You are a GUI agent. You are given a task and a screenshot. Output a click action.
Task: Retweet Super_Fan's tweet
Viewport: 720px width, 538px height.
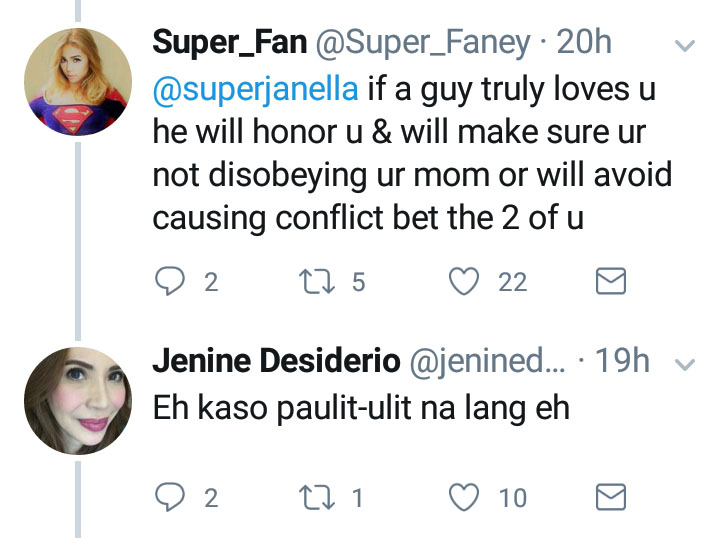[318, 283]
